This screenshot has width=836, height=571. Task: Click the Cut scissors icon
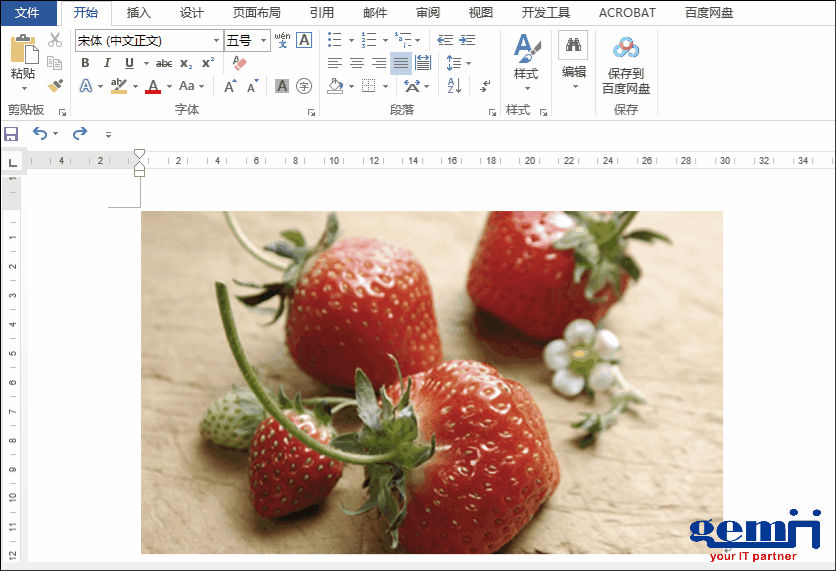point(55,40)
